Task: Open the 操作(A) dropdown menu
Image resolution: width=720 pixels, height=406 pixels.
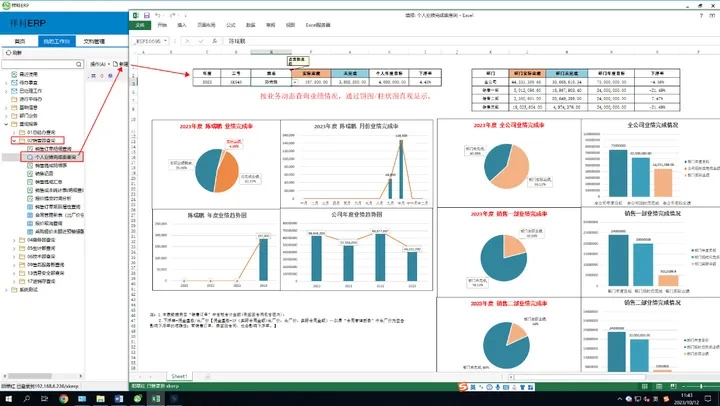Action: pos(99,64)
